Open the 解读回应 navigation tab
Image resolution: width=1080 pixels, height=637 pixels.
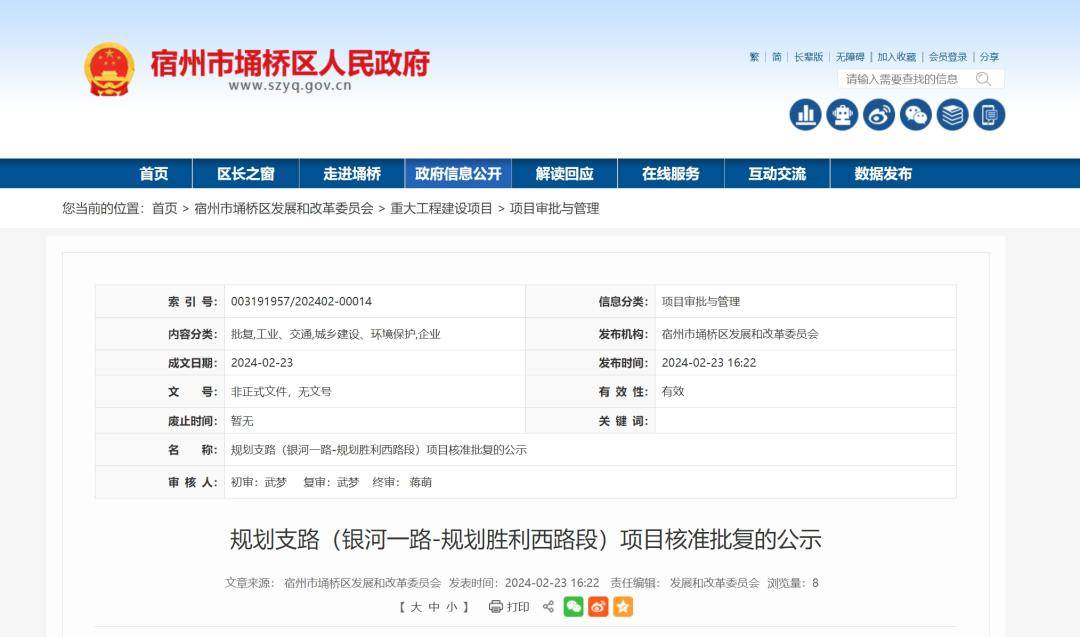tap(565, 174)
